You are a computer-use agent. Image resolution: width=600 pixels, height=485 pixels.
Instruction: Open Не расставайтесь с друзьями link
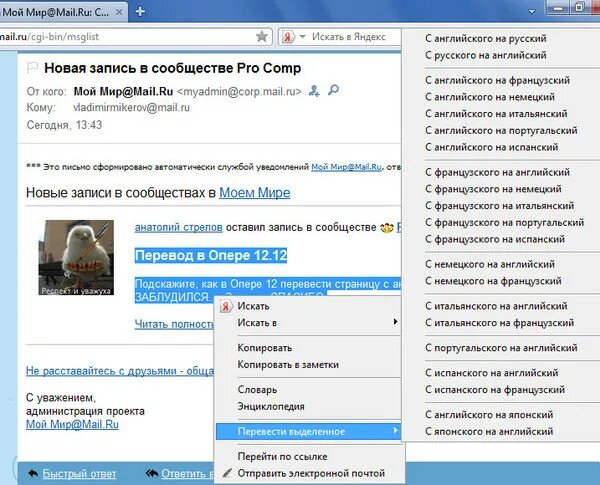click(x=120, y=371)
